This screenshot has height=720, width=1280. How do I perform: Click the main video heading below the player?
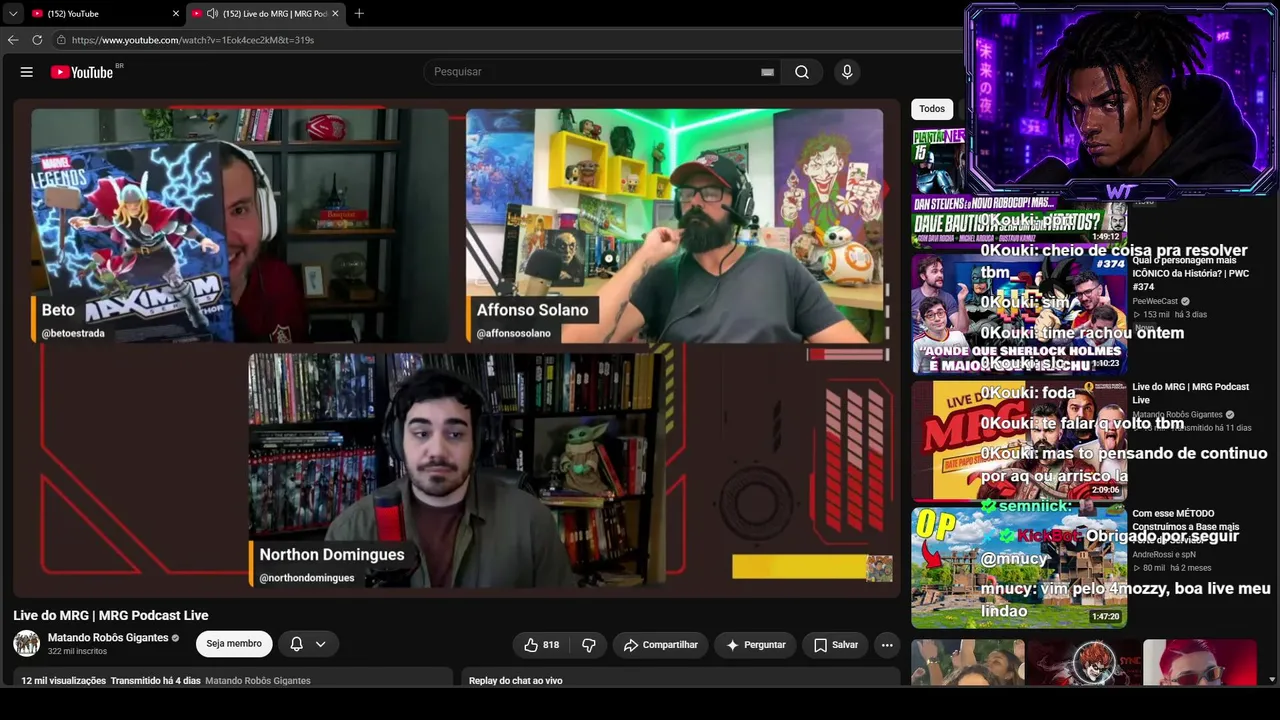[x=111, y=616]
